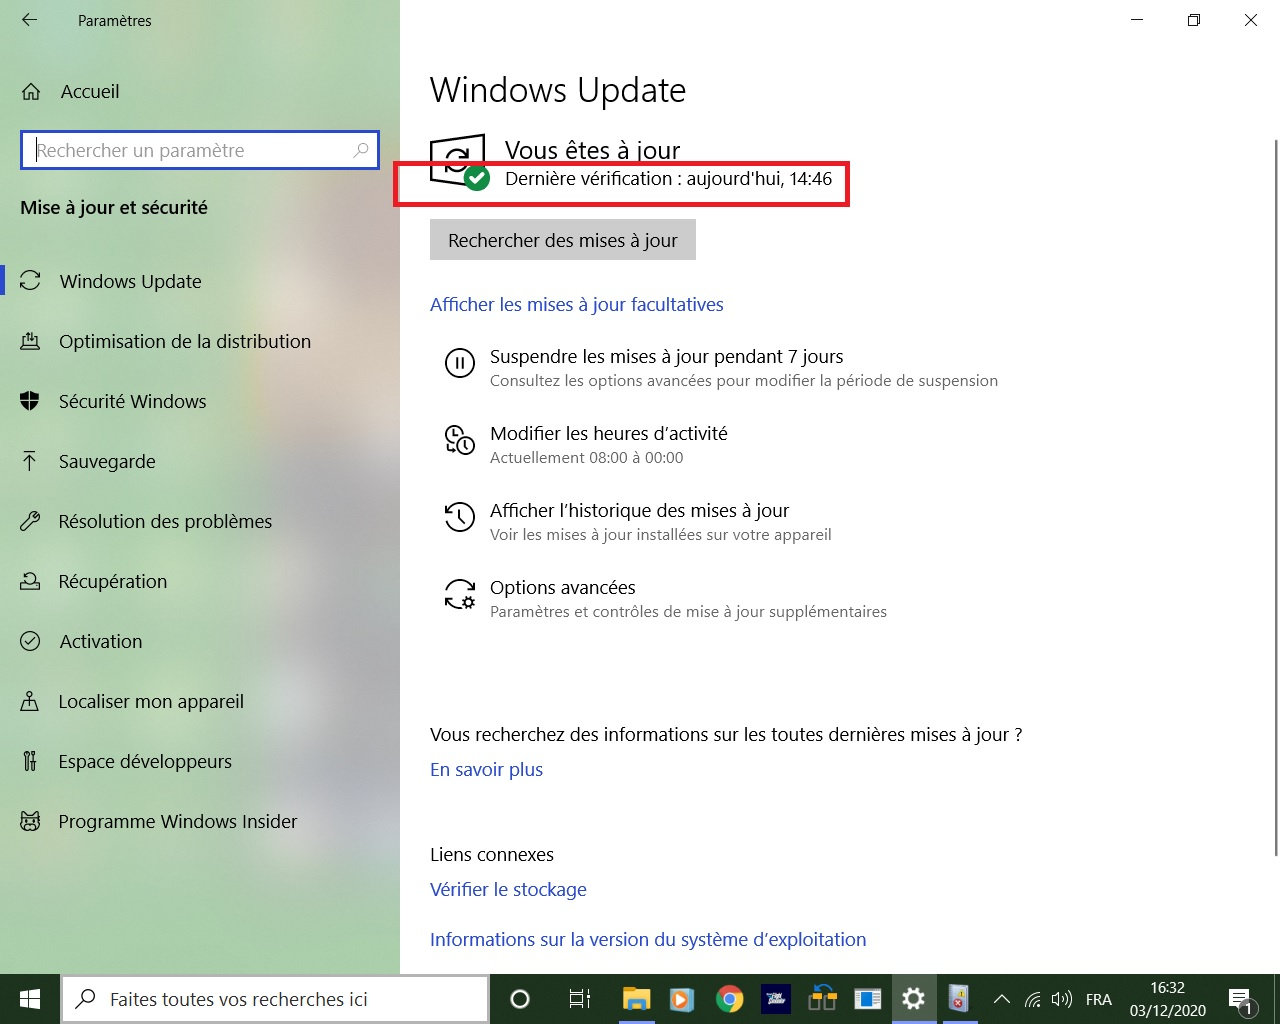The width and height of the screenshot is (1280, 1024).
Task: Open Résolution des problèmes
Action: click(x=165, y=522)
